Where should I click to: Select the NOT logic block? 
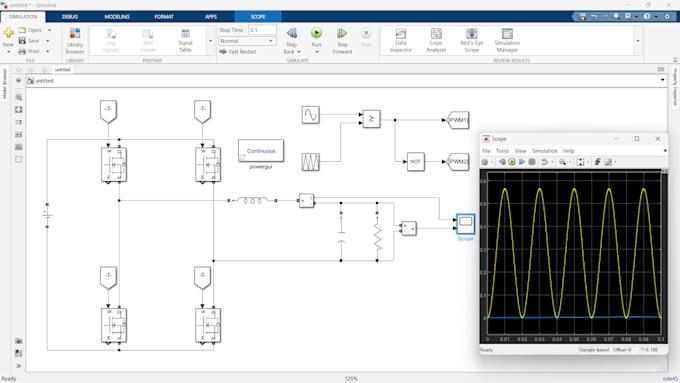tap(415, 162)
